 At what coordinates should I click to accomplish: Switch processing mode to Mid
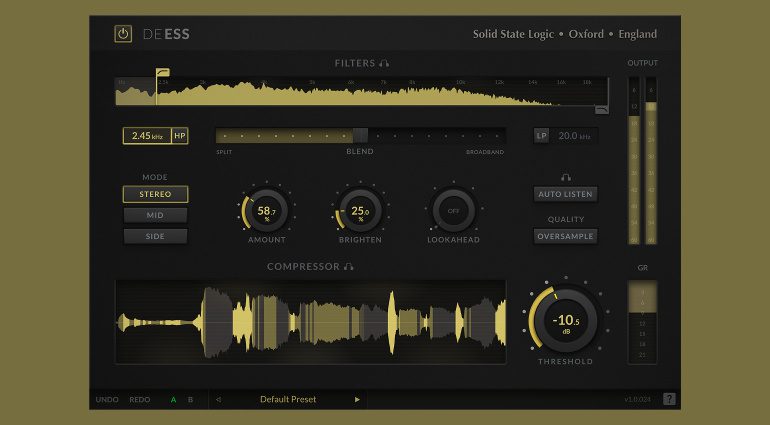point(155,215)
